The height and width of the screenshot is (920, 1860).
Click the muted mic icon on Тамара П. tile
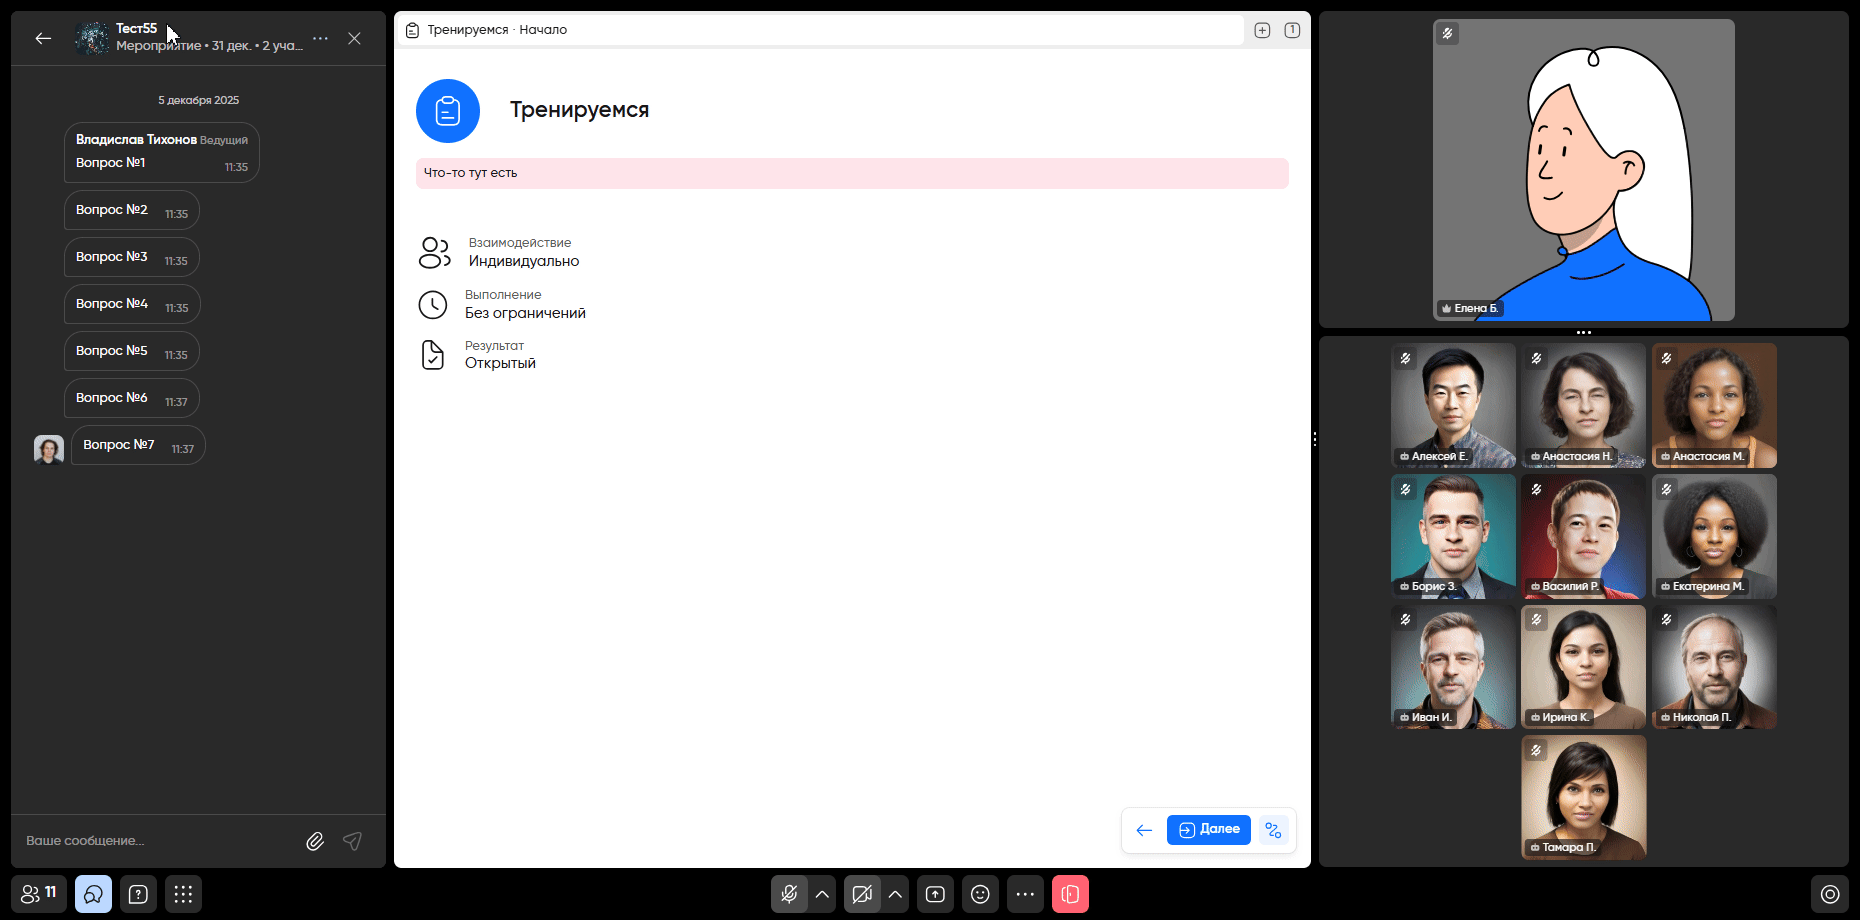pyautogui.click(x=1536, y=750)
